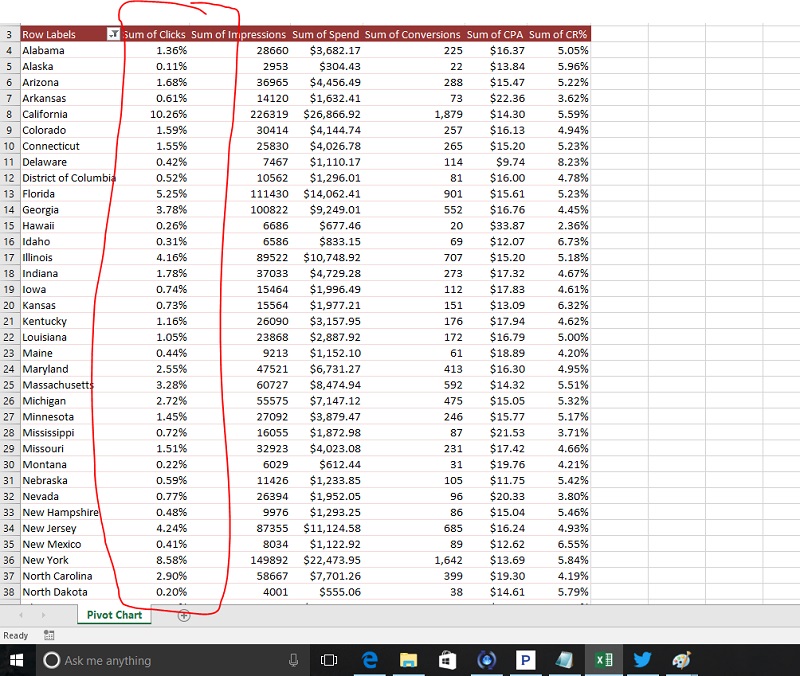Click Maryland spend $6,731.27

point(335,369)
